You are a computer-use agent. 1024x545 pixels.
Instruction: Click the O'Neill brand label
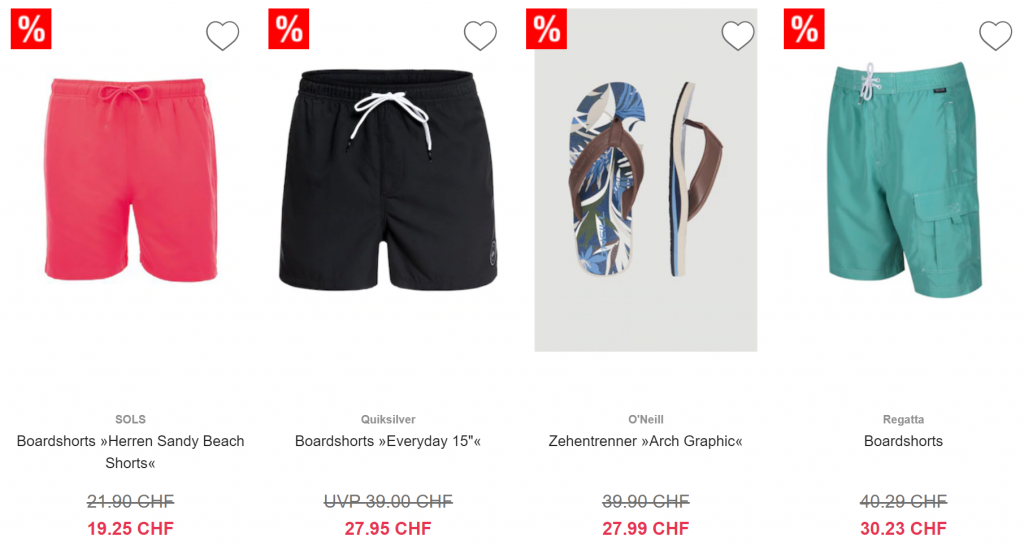(646, 419)
